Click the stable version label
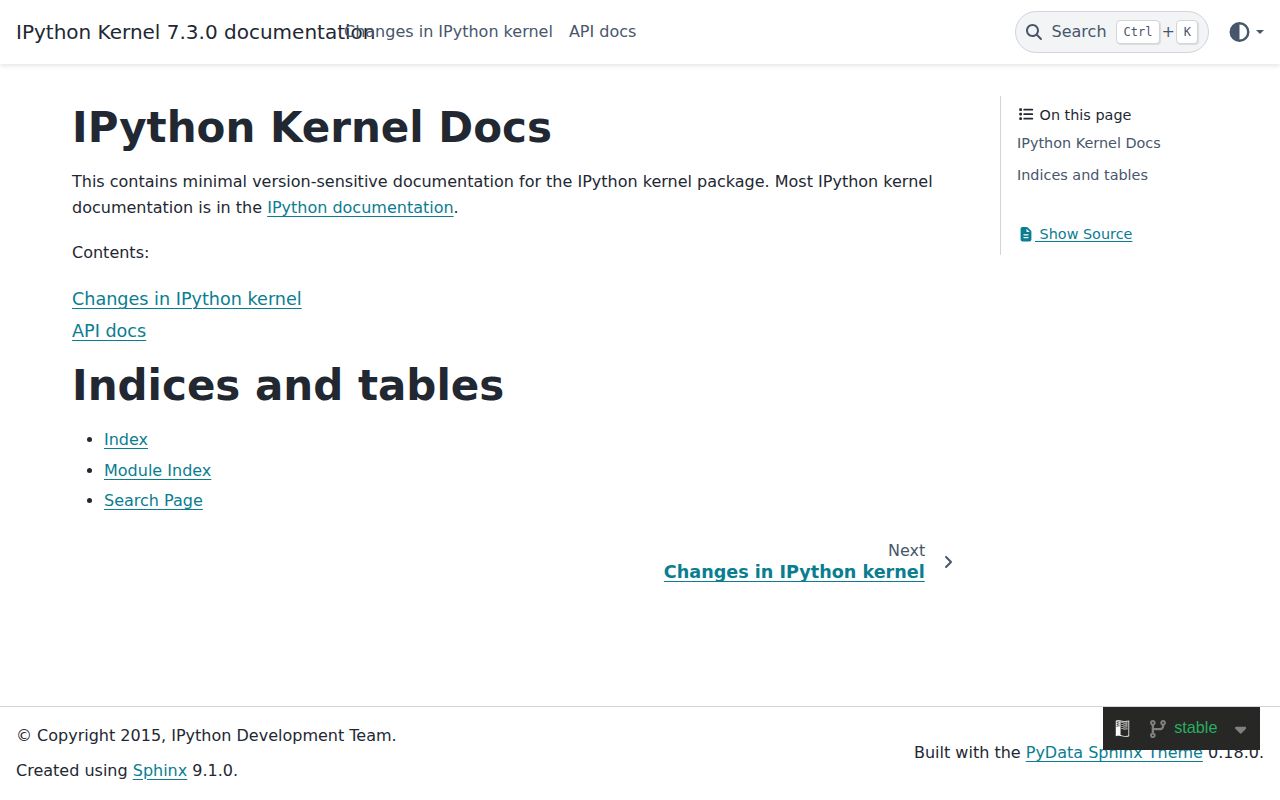This screenshot has height=800, width=1280. (x=1195, y=728)
